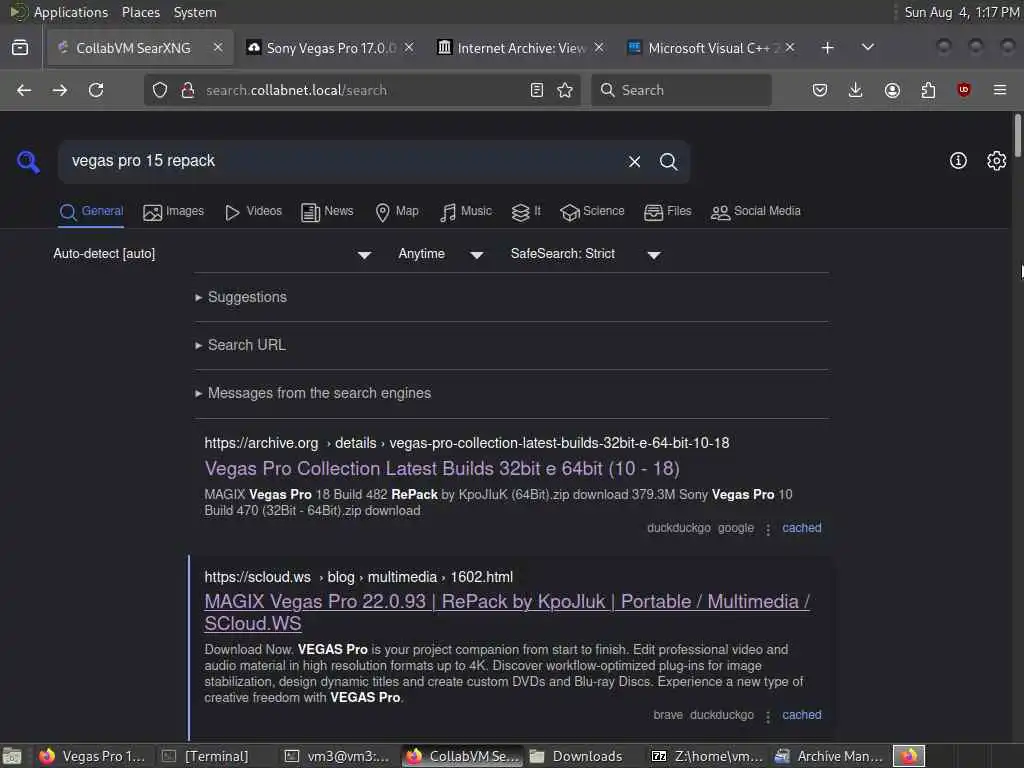The height and width of the screenshot is (768, 1024).
Task: Click the SearXNG logo magnifier
Action: pyautogui.click(x=28, y=161)
